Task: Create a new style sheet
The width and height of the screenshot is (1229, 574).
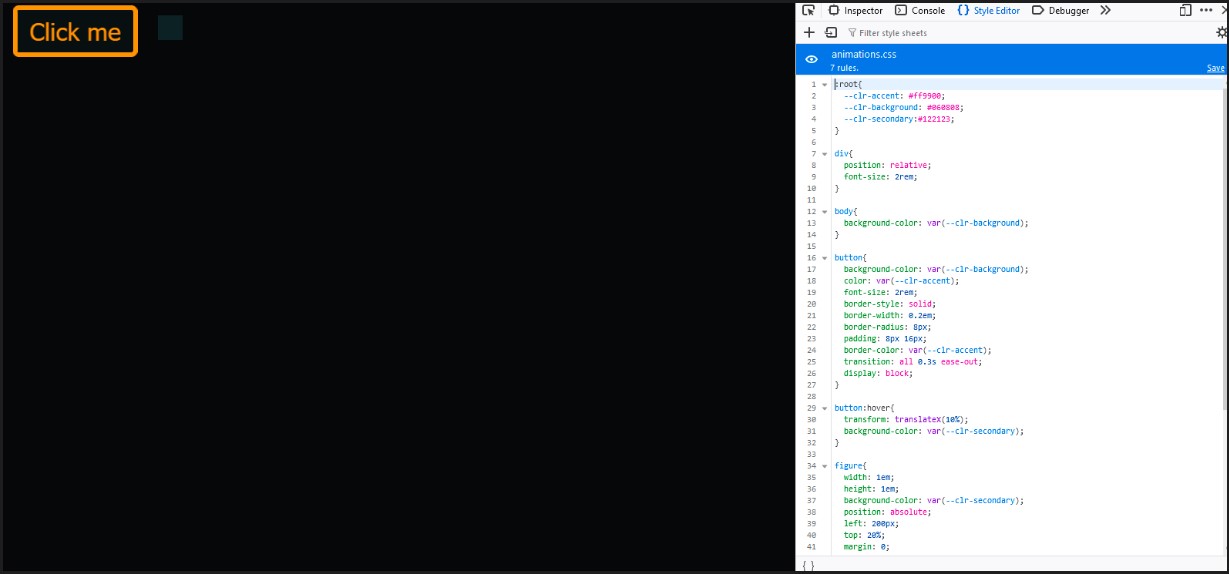Action: coord(809,33)
